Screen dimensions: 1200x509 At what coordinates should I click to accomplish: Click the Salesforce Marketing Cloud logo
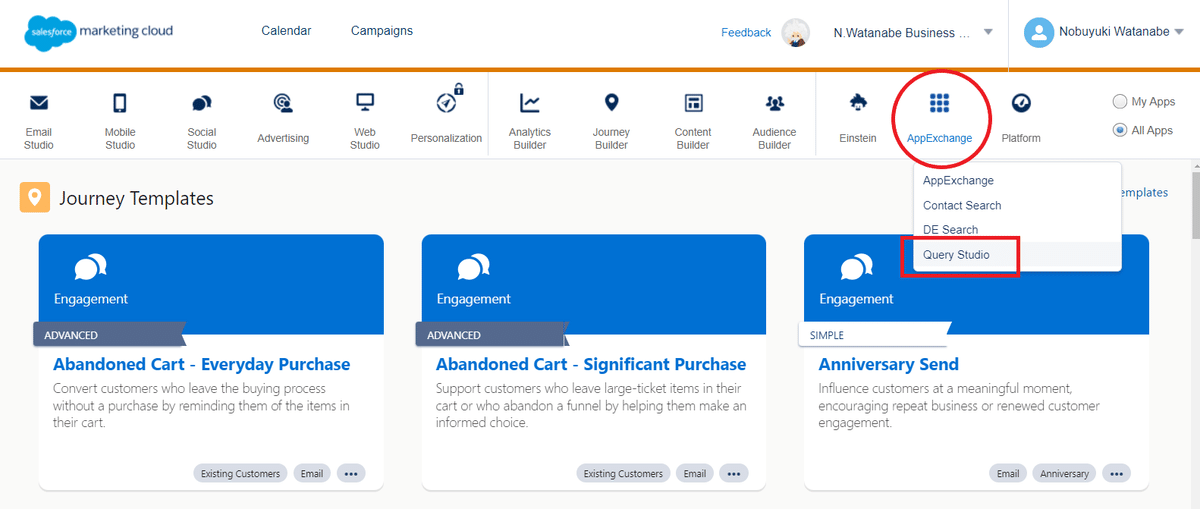(98, 32)
